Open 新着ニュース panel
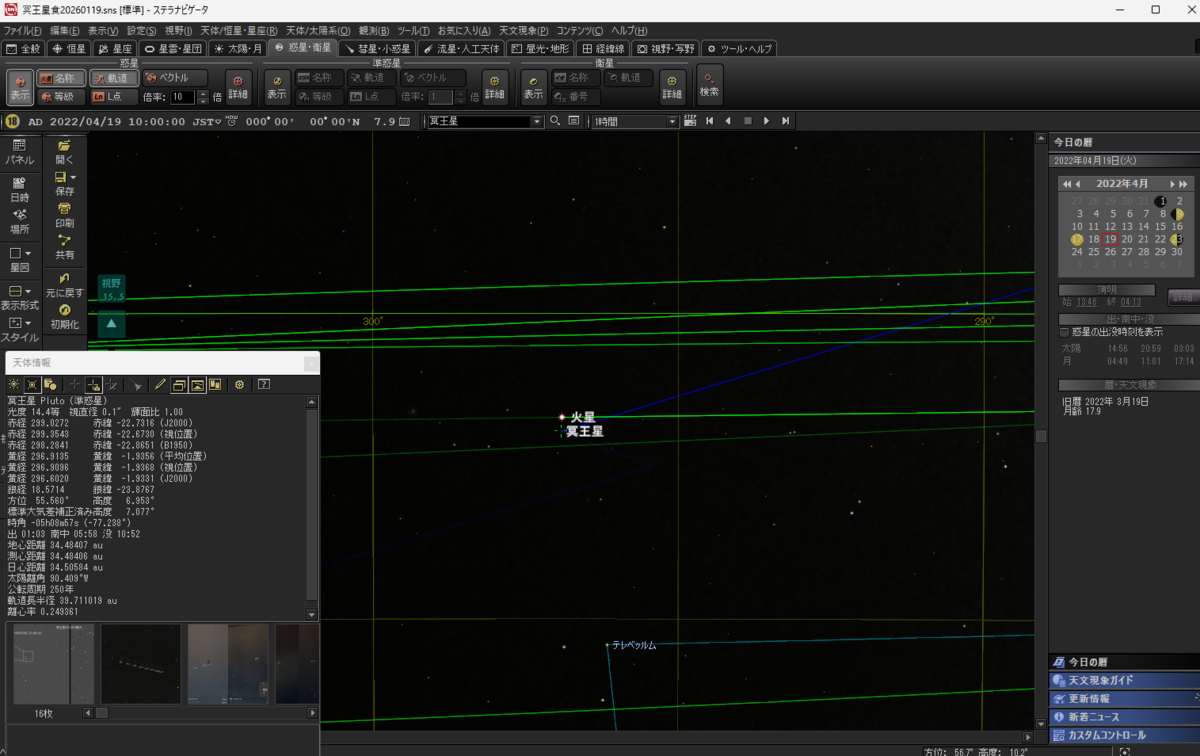Screen dimensions: 1200x756 [x=1124, y=717]
